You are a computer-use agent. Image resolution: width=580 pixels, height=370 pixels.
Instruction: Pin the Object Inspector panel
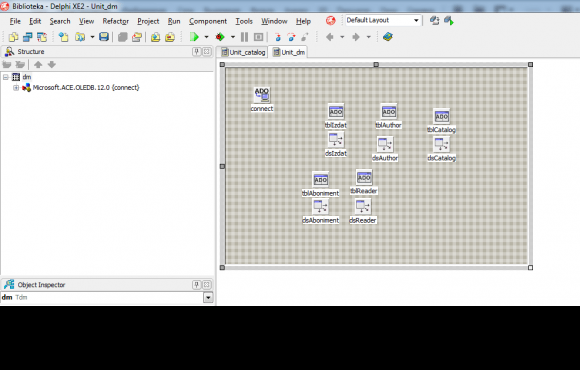pos(197,285)
